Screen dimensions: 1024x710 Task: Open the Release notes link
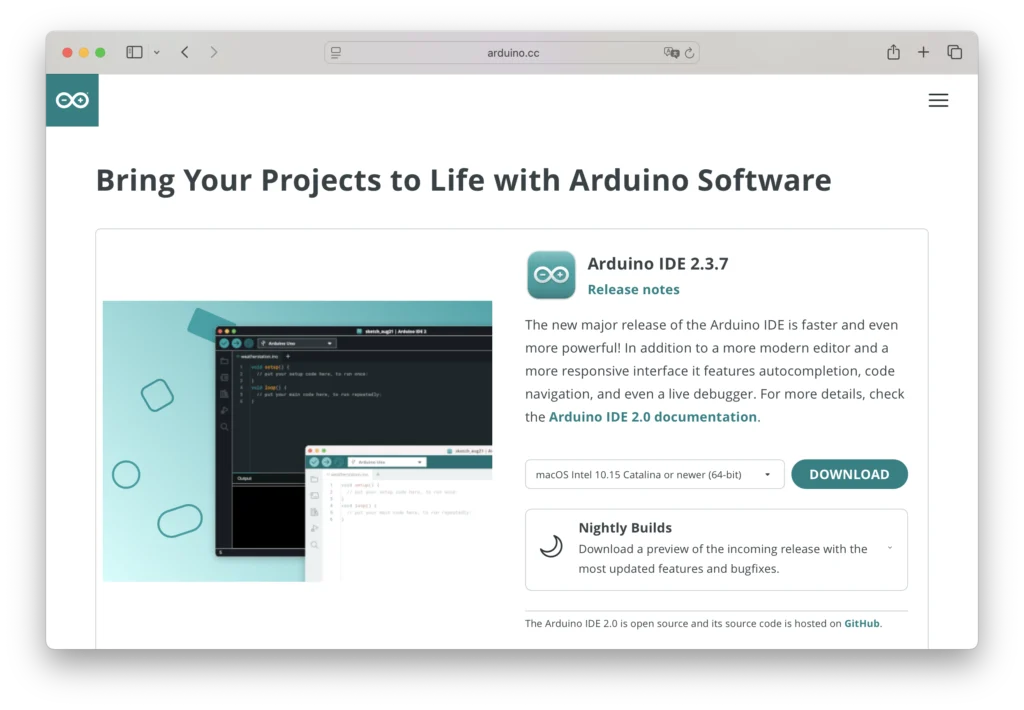633,290
